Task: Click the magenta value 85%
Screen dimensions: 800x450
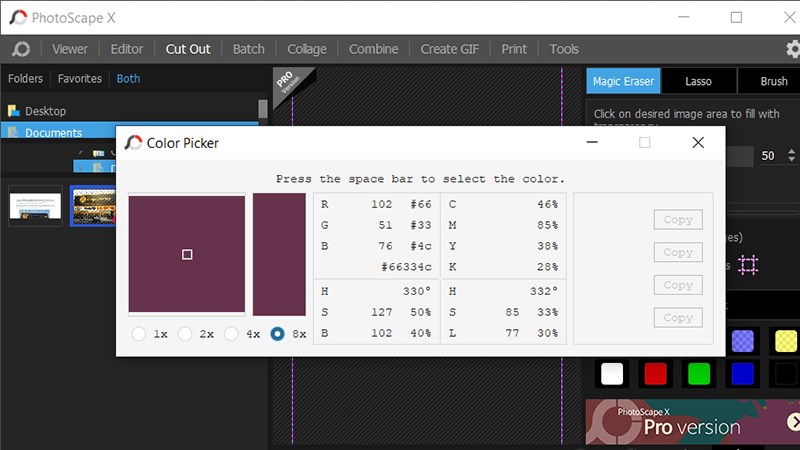Action: tap(547, 225)
